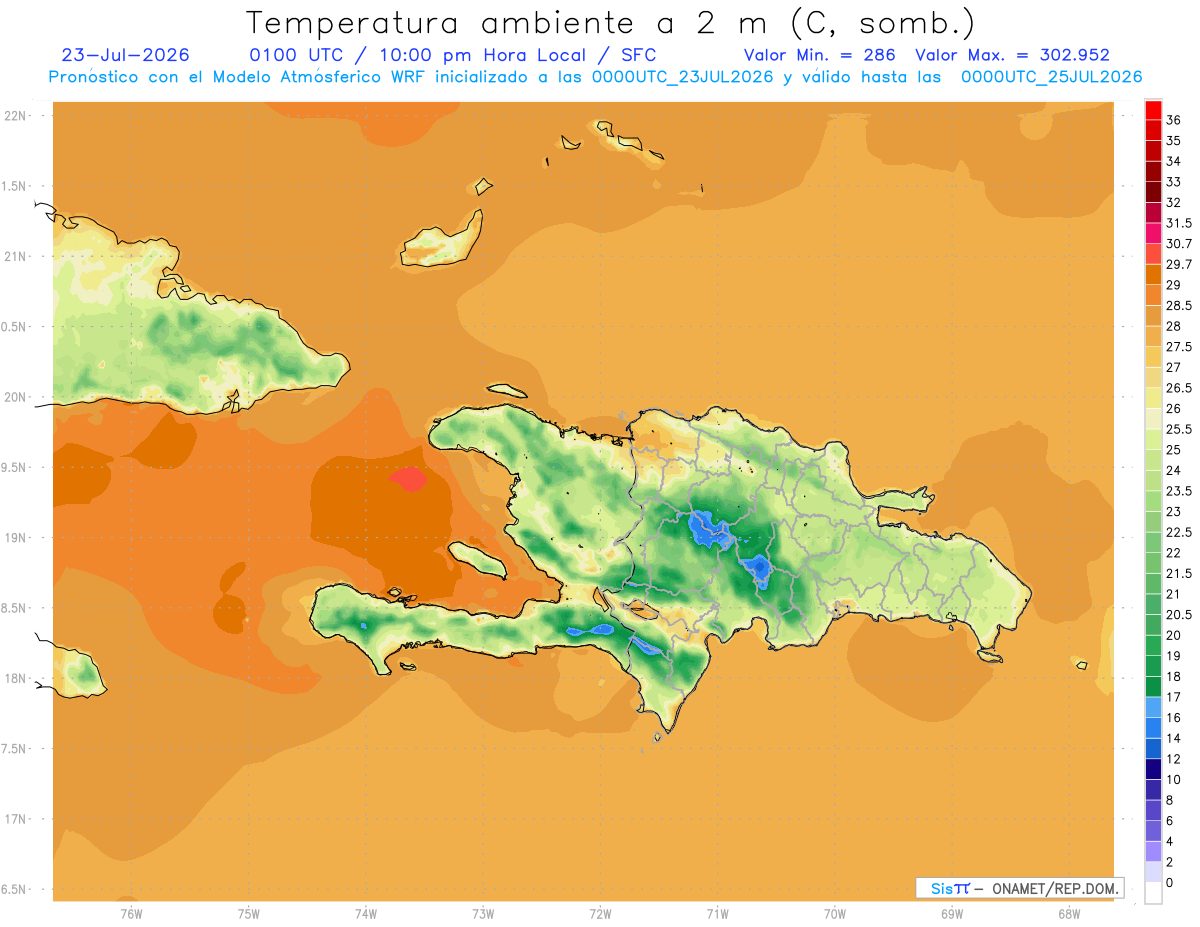Click the '26.5' legend value
The image size is (1200, 927).
coord(1178,388)
